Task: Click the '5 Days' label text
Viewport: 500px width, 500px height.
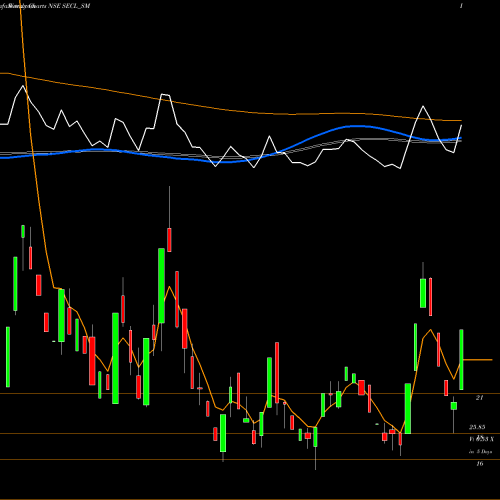Action: [484, 452]
